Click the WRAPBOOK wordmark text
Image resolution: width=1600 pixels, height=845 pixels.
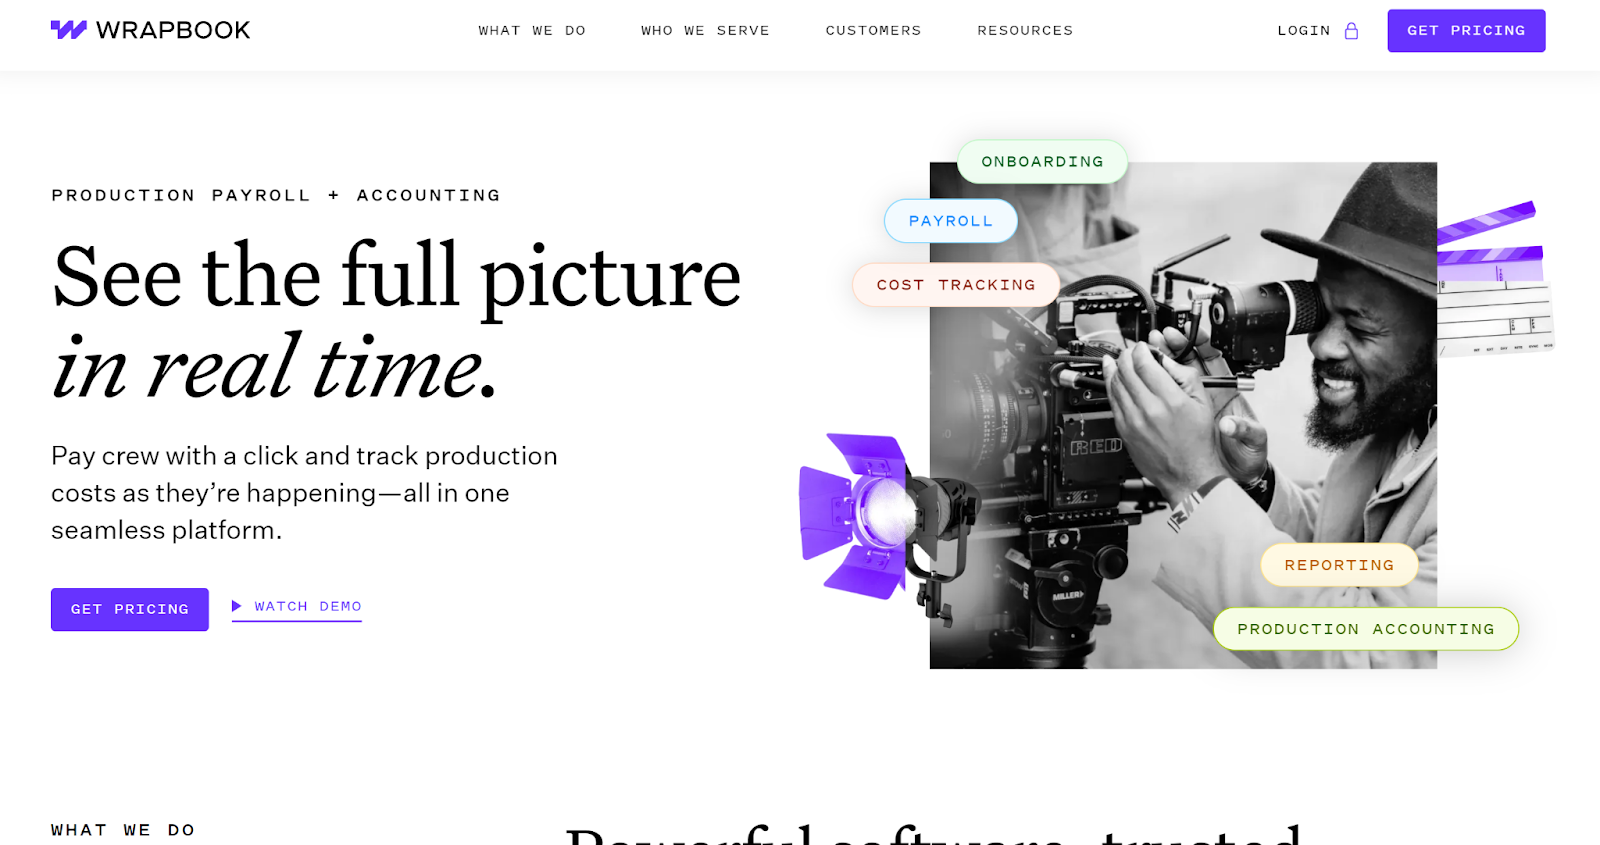point(173,30)
